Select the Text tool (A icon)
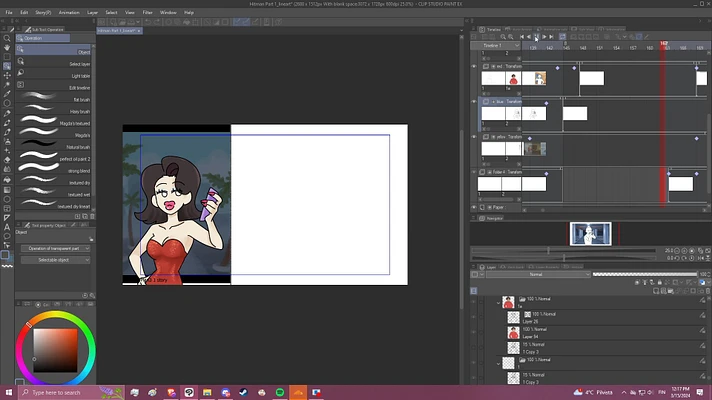 pos(7,227)
